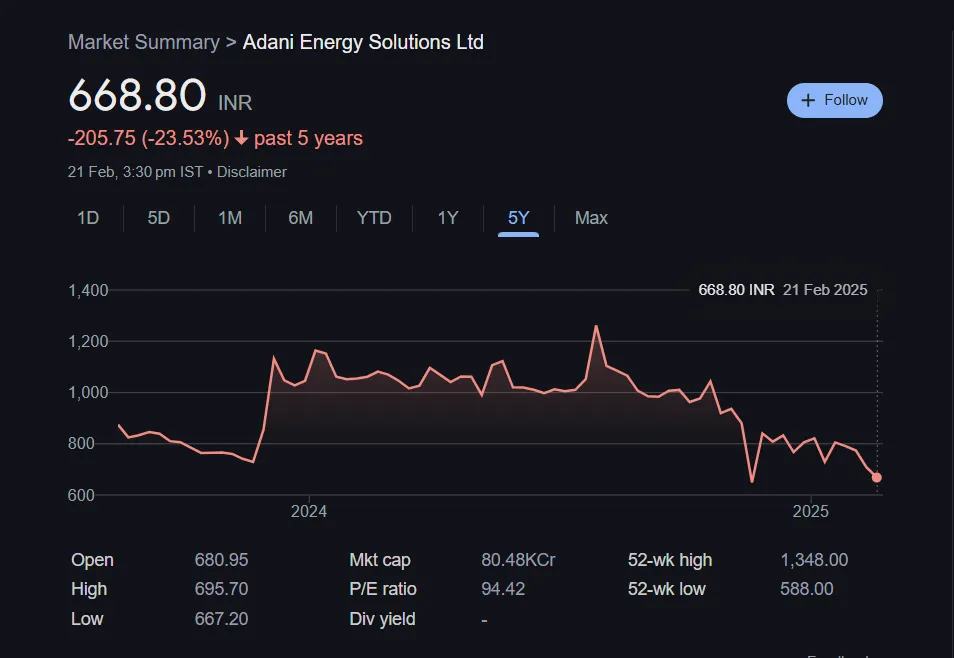Screen dimensions: 954x658
Task: Click the 'past 5 years' text
Action: [x=308, y=138]
